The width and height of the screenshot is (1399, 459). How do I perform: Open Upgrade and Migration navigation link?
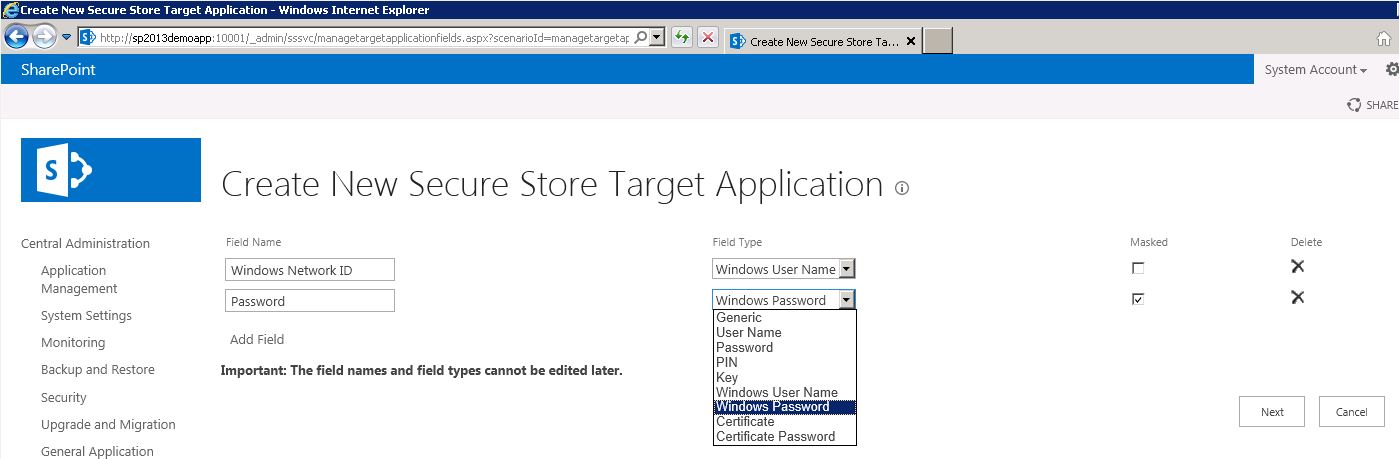click(108, 424)
